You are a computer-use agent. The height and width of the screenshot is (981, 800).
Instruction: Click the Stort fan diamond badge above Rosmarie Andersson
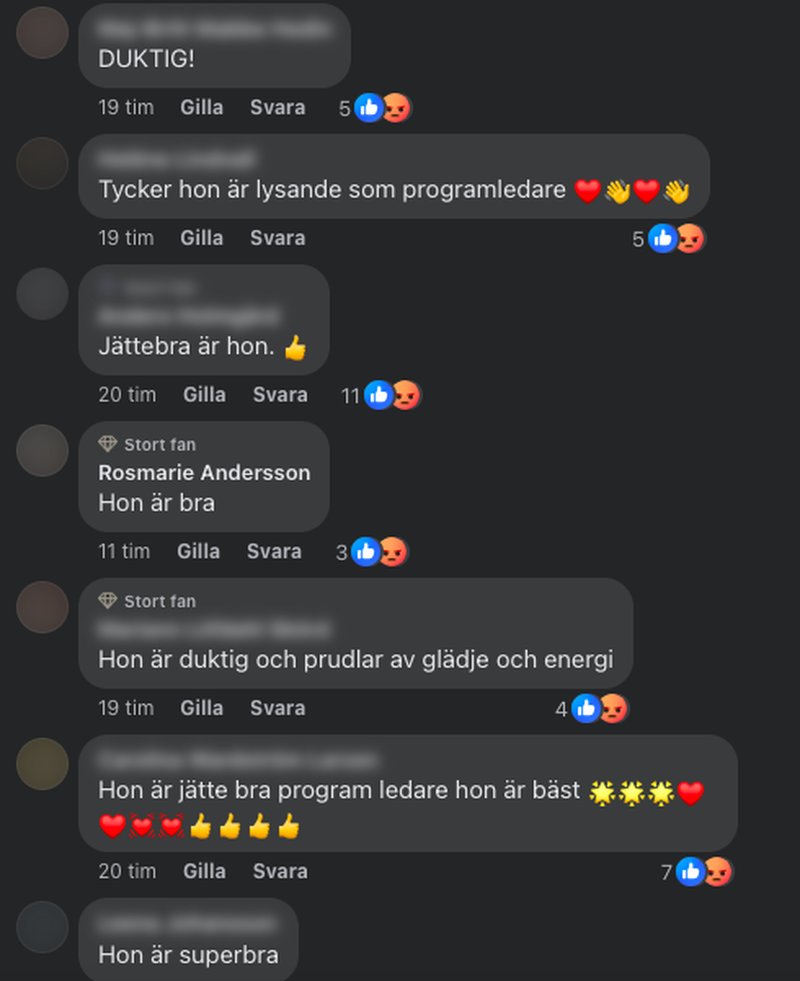pyautogui.click(x=147, y=444)
